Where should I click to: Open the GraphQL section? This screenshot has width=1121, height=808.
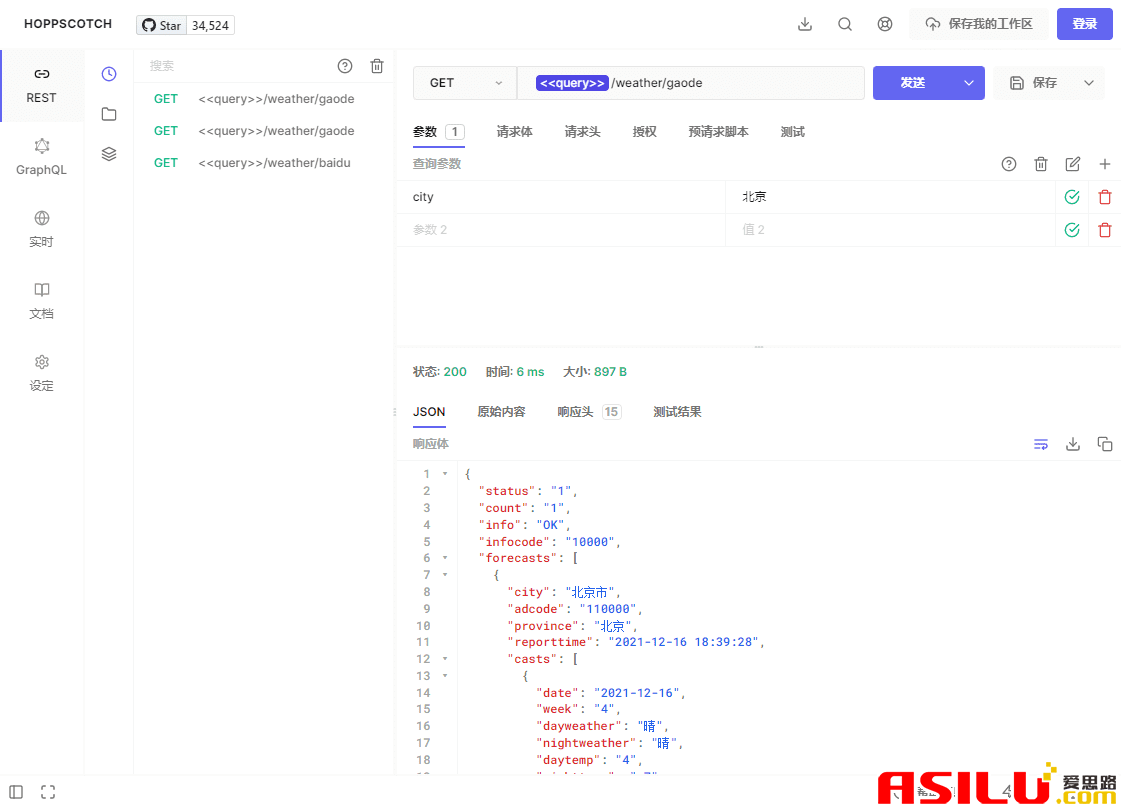41,157
